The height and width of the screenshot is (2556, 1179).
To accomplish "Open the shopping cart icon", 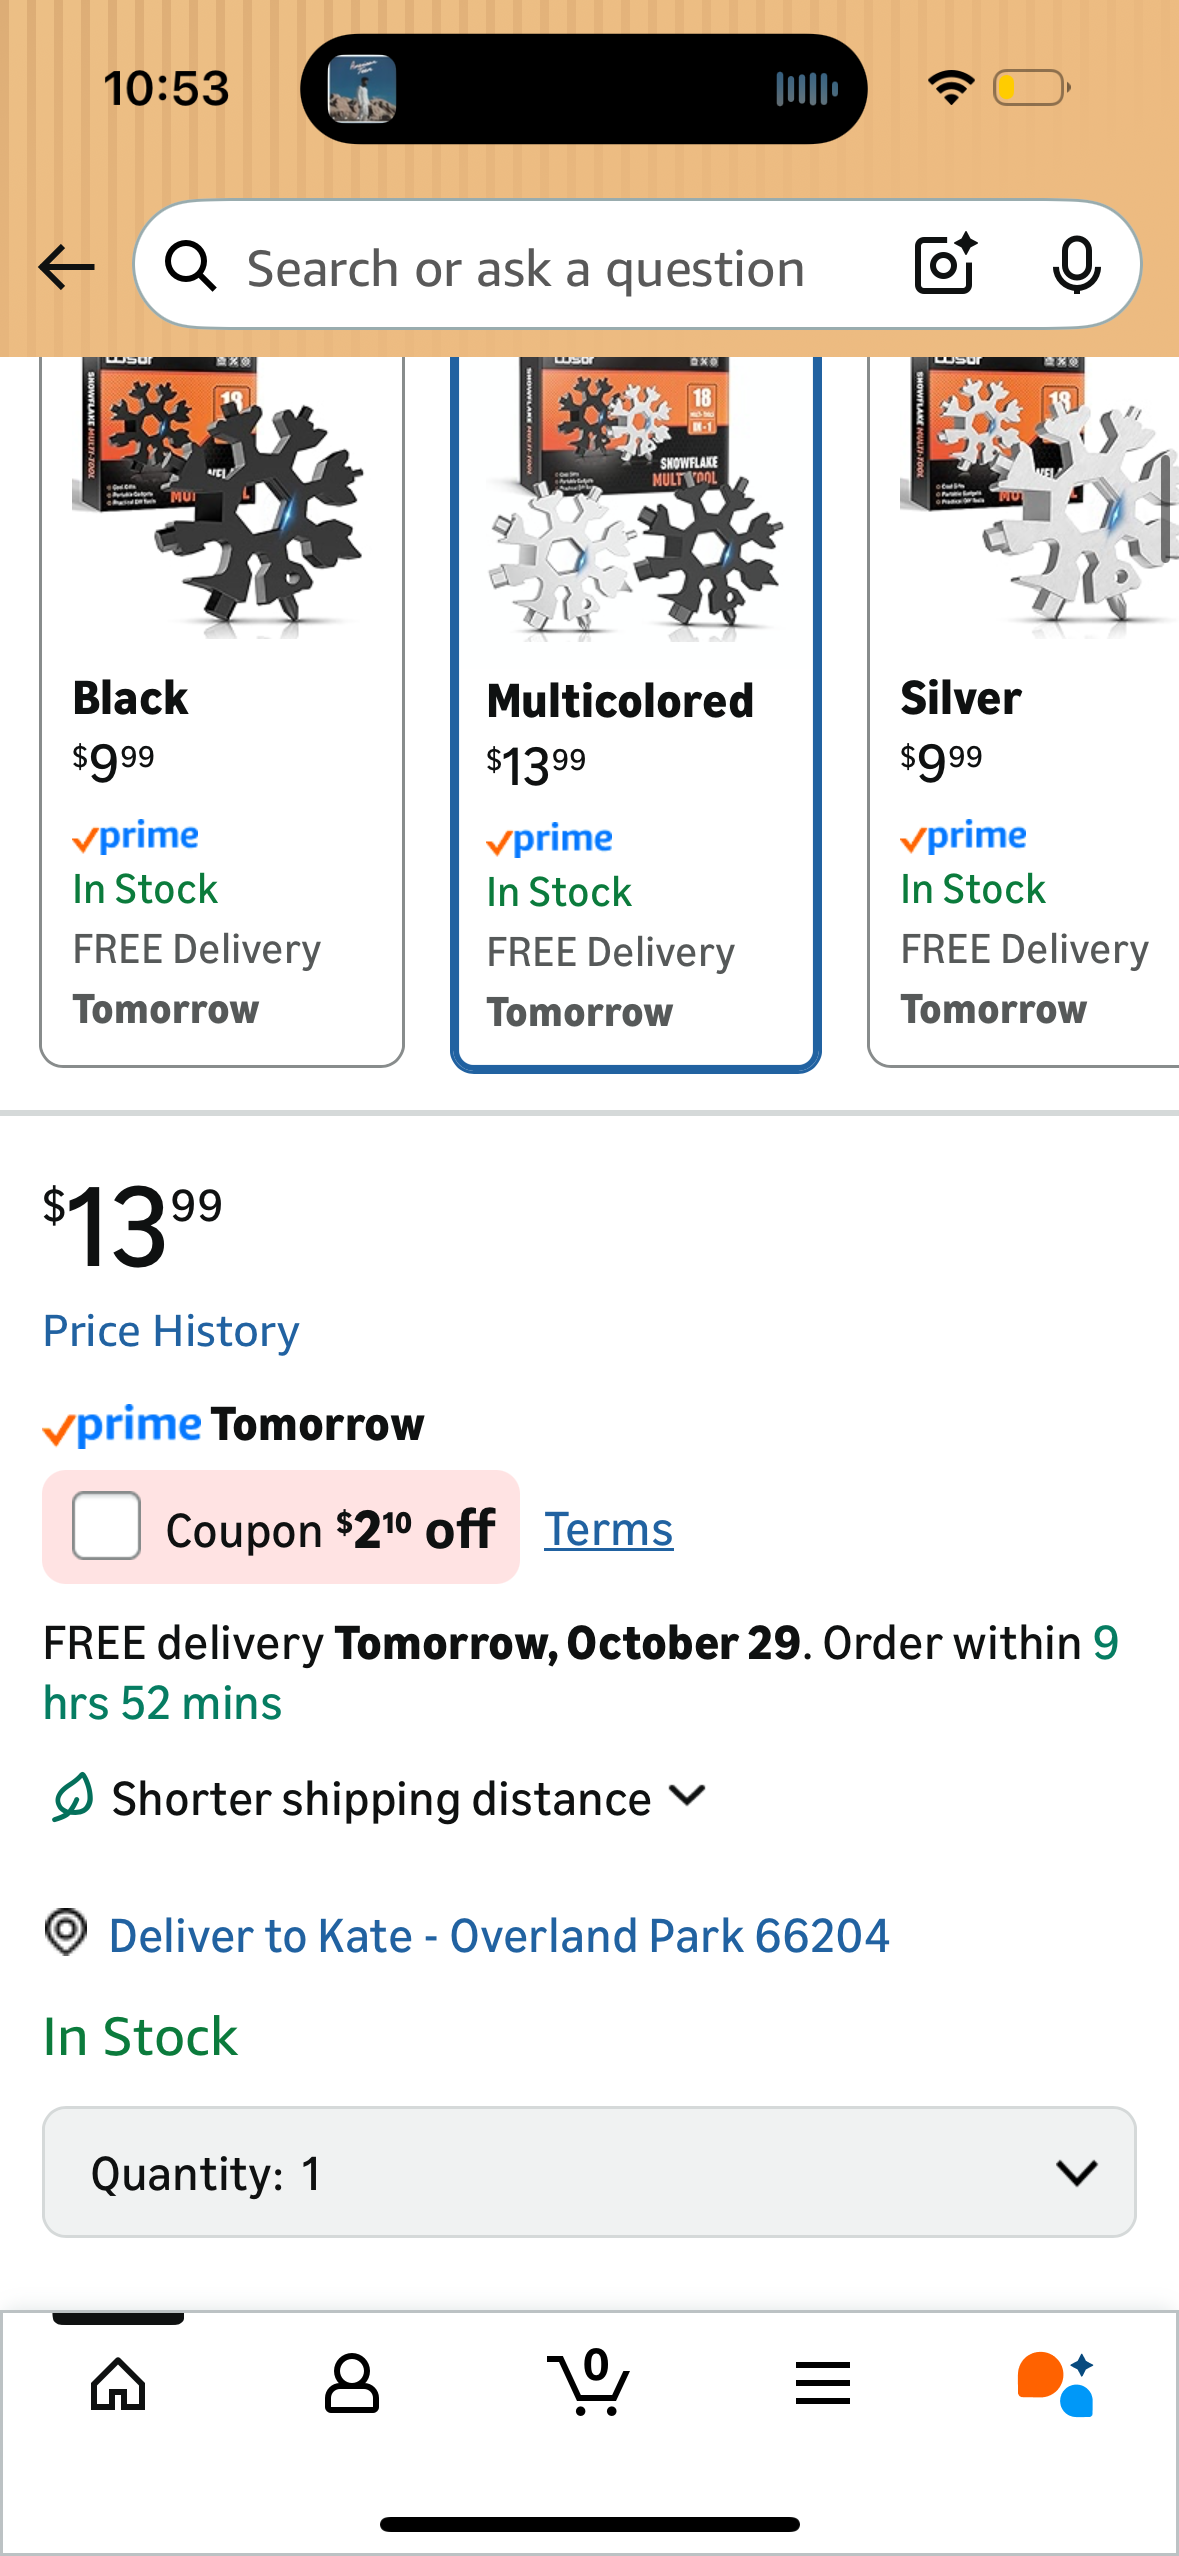I will coord(589,2387).
